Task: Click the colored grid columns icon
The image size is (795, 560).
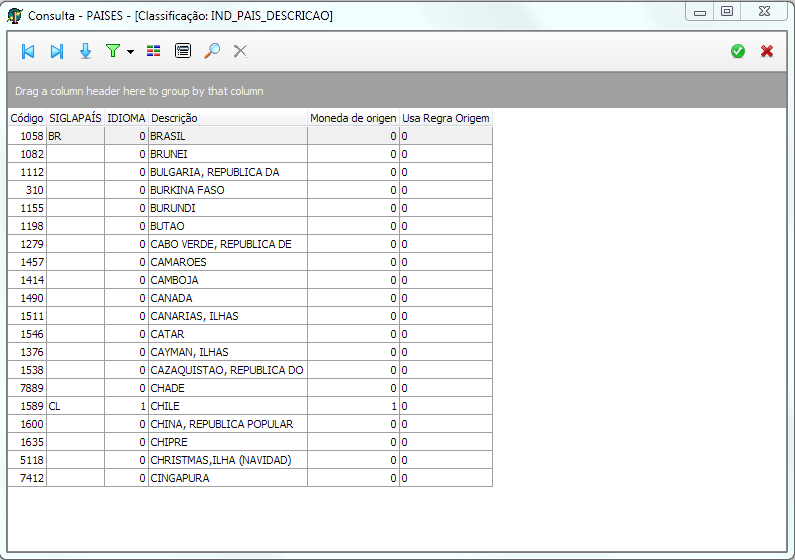Action: (x=153, y=51)
